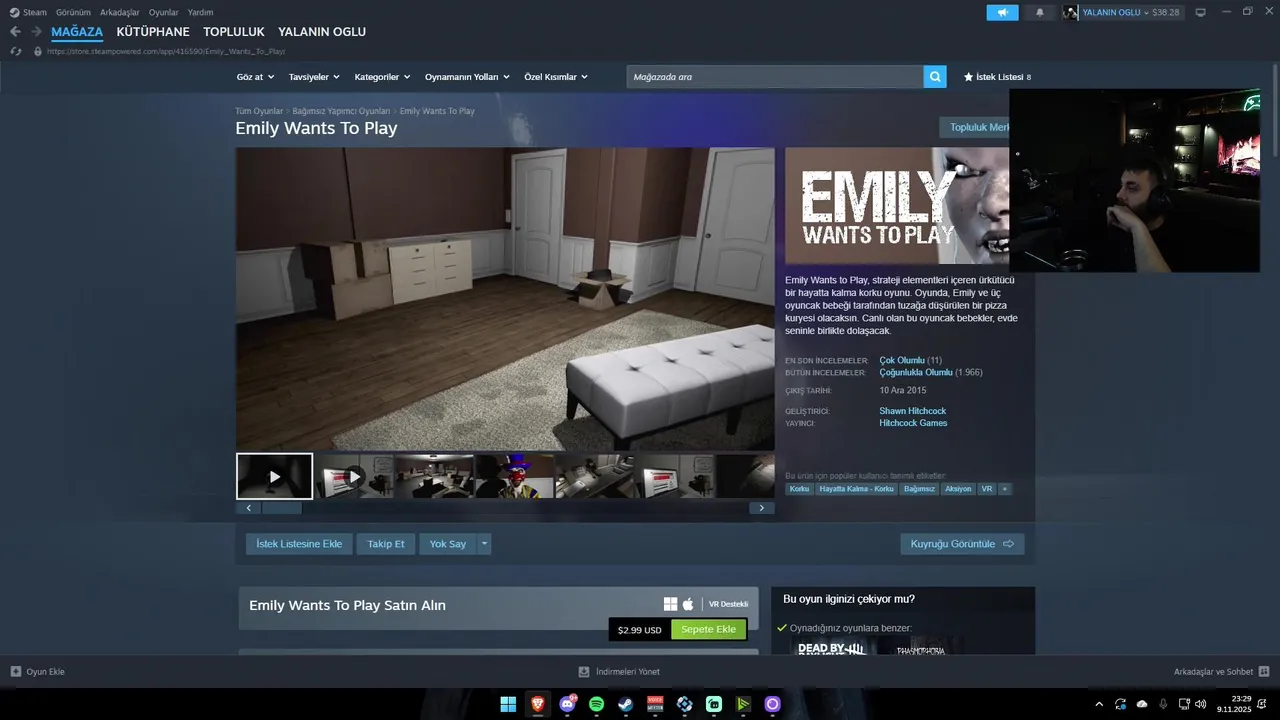
Task: Expand the Kategoriler menu
Action: pos(383,77)
